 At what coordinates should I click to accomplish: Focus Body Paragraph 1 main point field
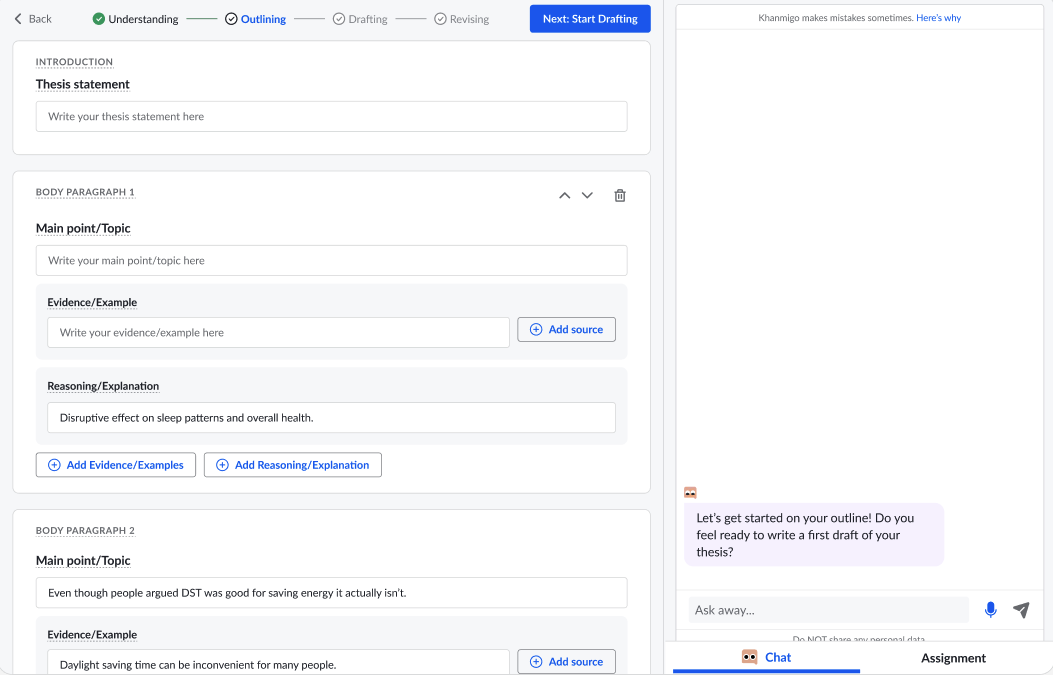331,261
